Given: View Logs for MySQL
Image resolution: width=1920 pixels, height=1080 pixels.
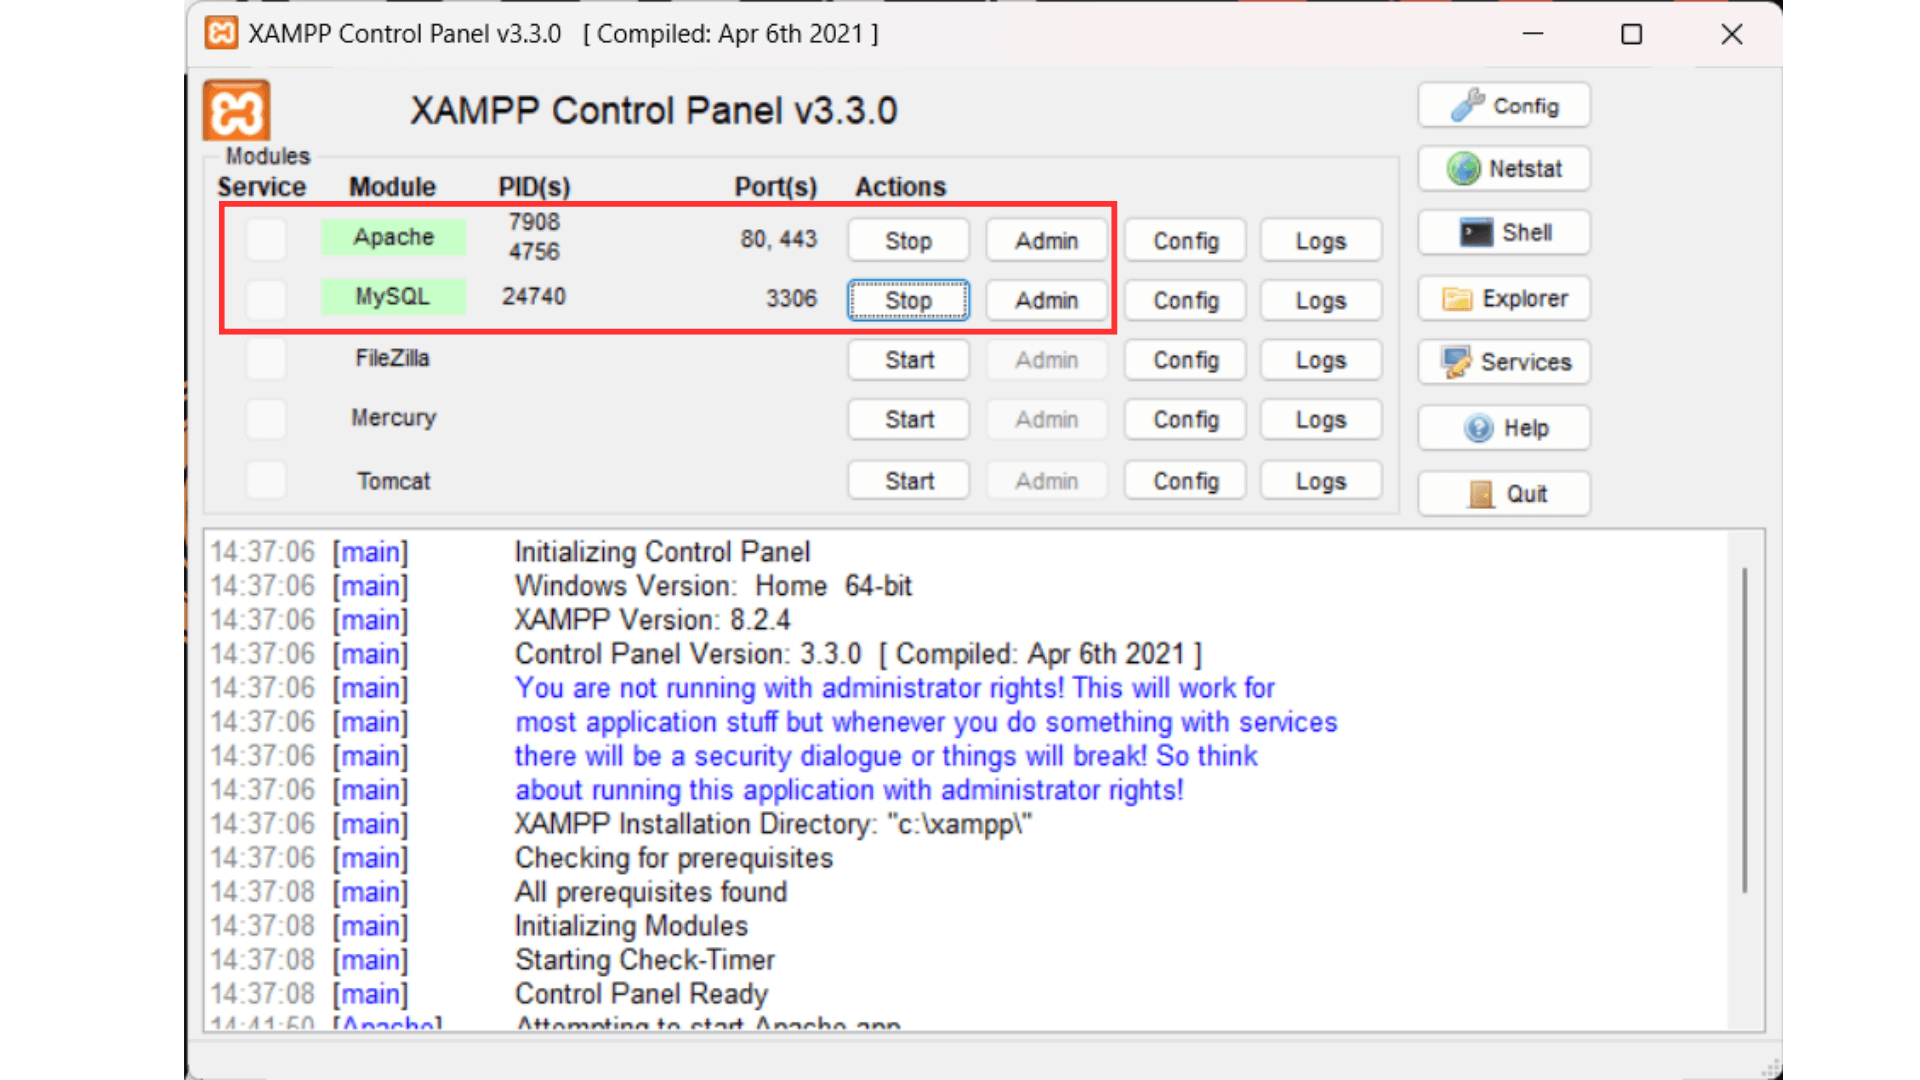Looking at the screenshot, I should click(x=1320, y=300).
